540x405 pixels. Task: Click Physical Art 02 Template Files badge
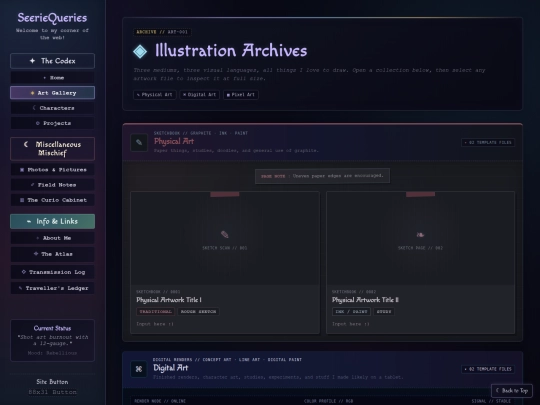point(488,143)
